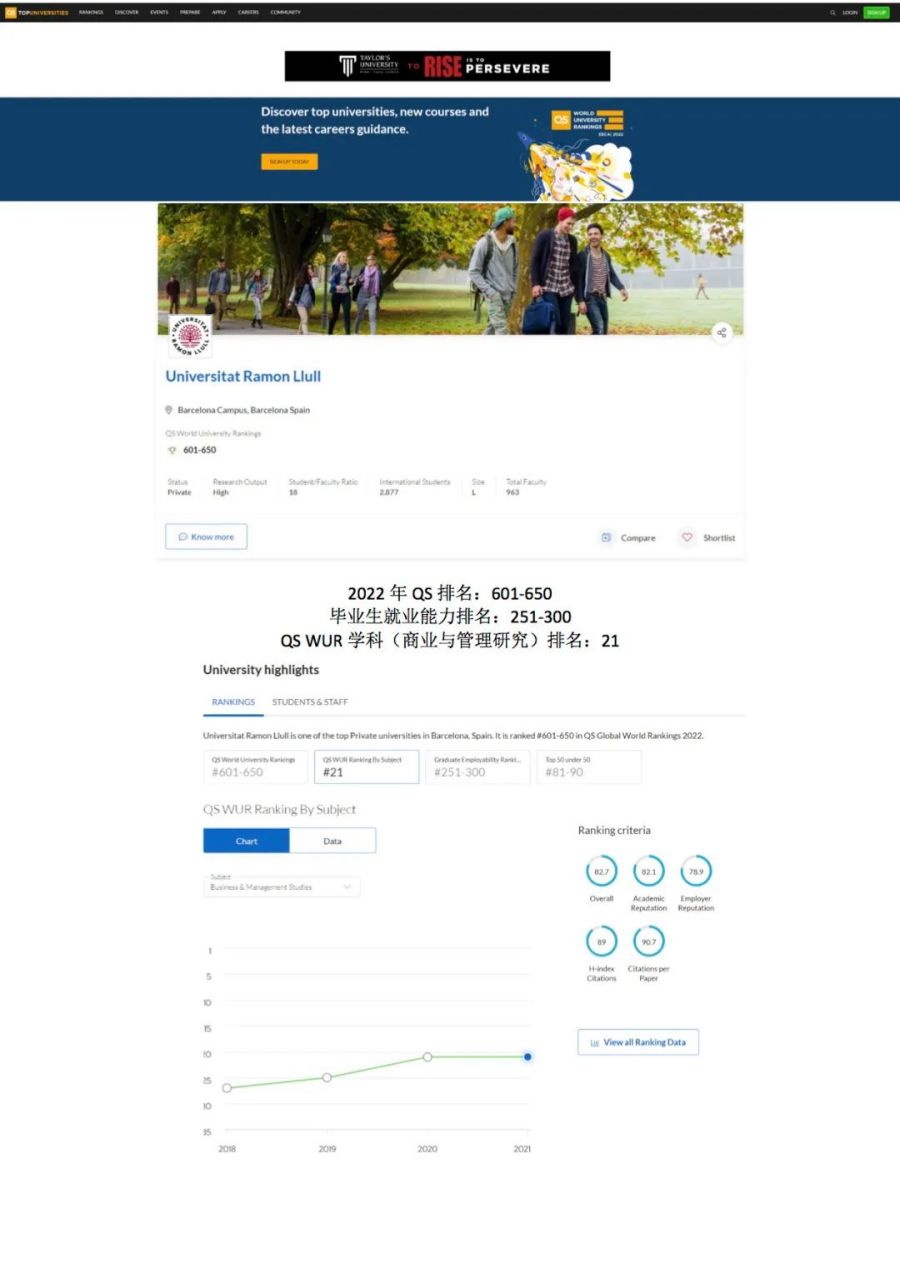The height and width of the screenshot is (1273, 900).
Task: Click the Universitat Ramon Llull title
Action: [243, 376]
